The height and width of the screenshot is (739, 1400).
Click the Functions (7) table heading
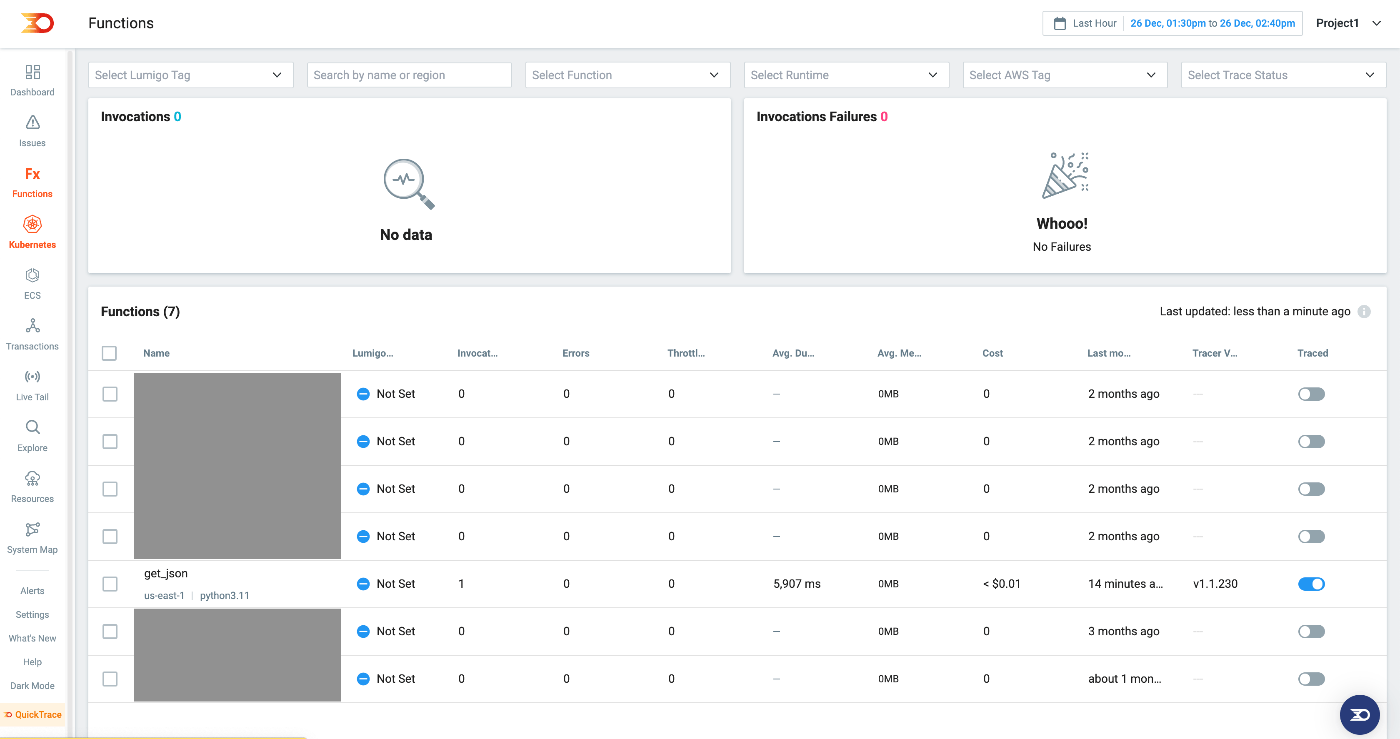140,312
